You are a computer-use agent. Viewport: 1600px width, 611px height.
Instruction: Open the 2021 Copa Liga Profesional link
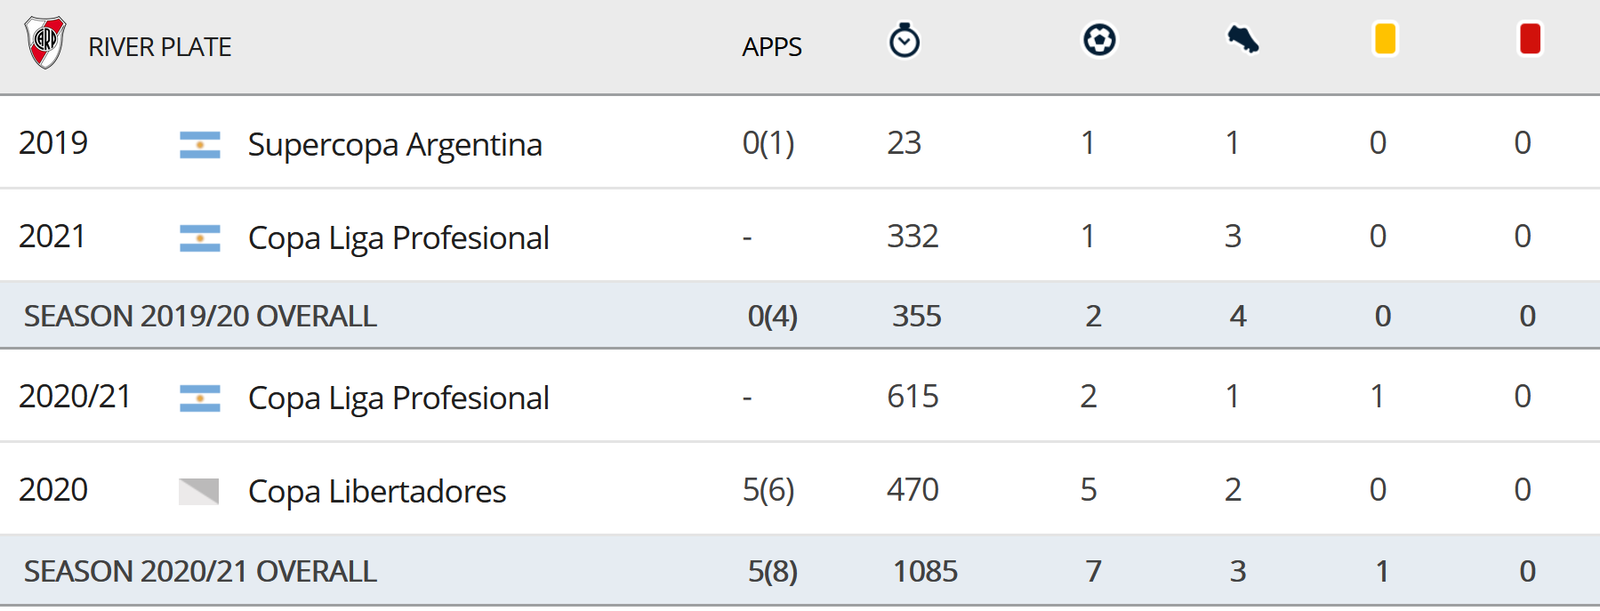tap(398, 238)
